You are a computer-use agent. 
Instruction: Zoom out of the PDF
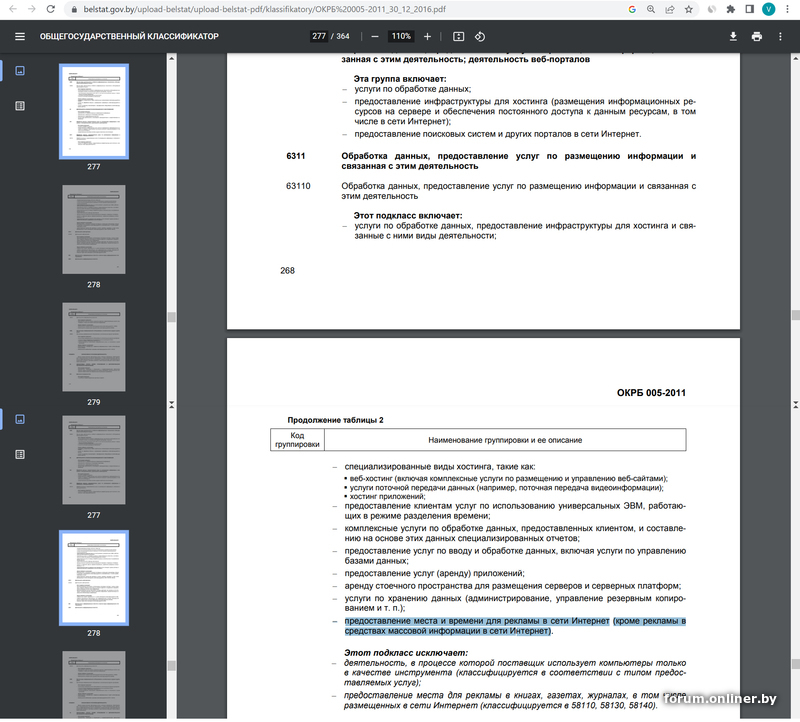pyautogui.click(x=375, y=36)
